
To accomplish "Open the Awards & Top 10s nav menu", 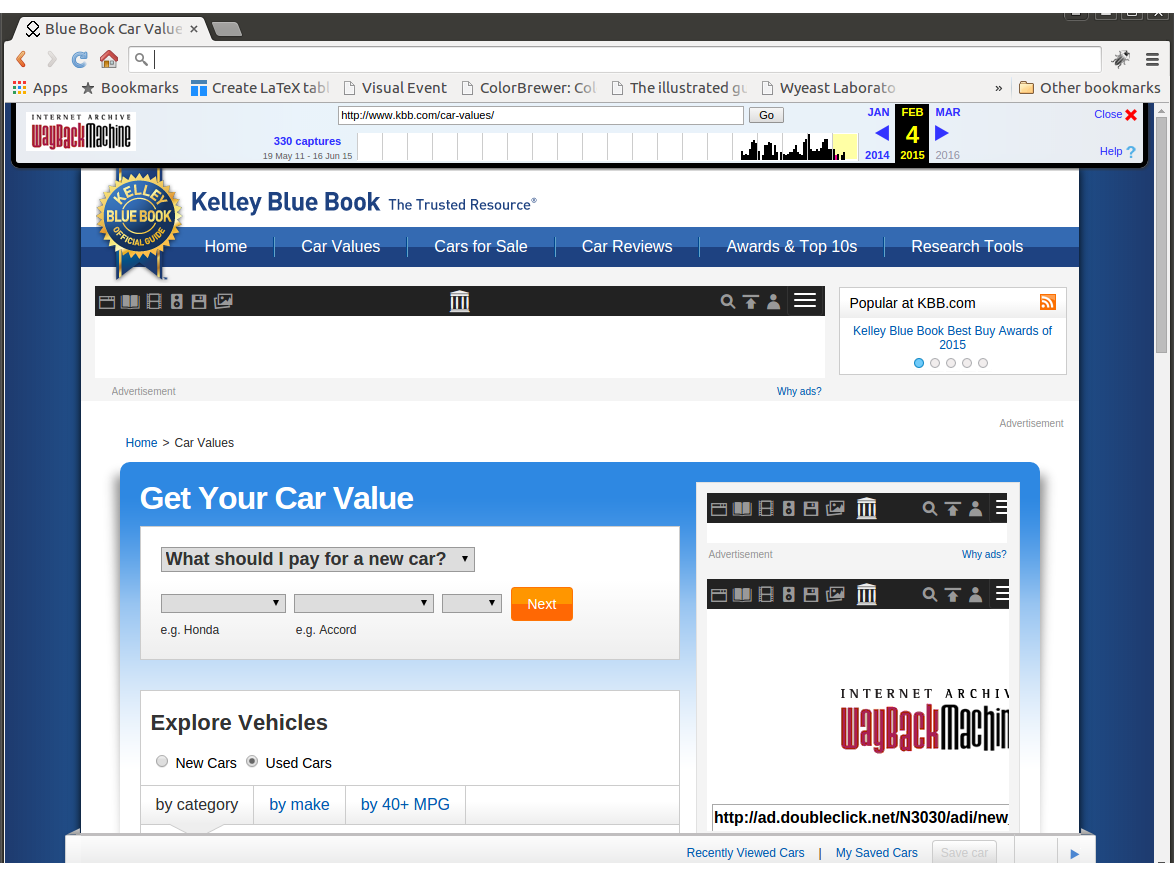I will (791, 246).
